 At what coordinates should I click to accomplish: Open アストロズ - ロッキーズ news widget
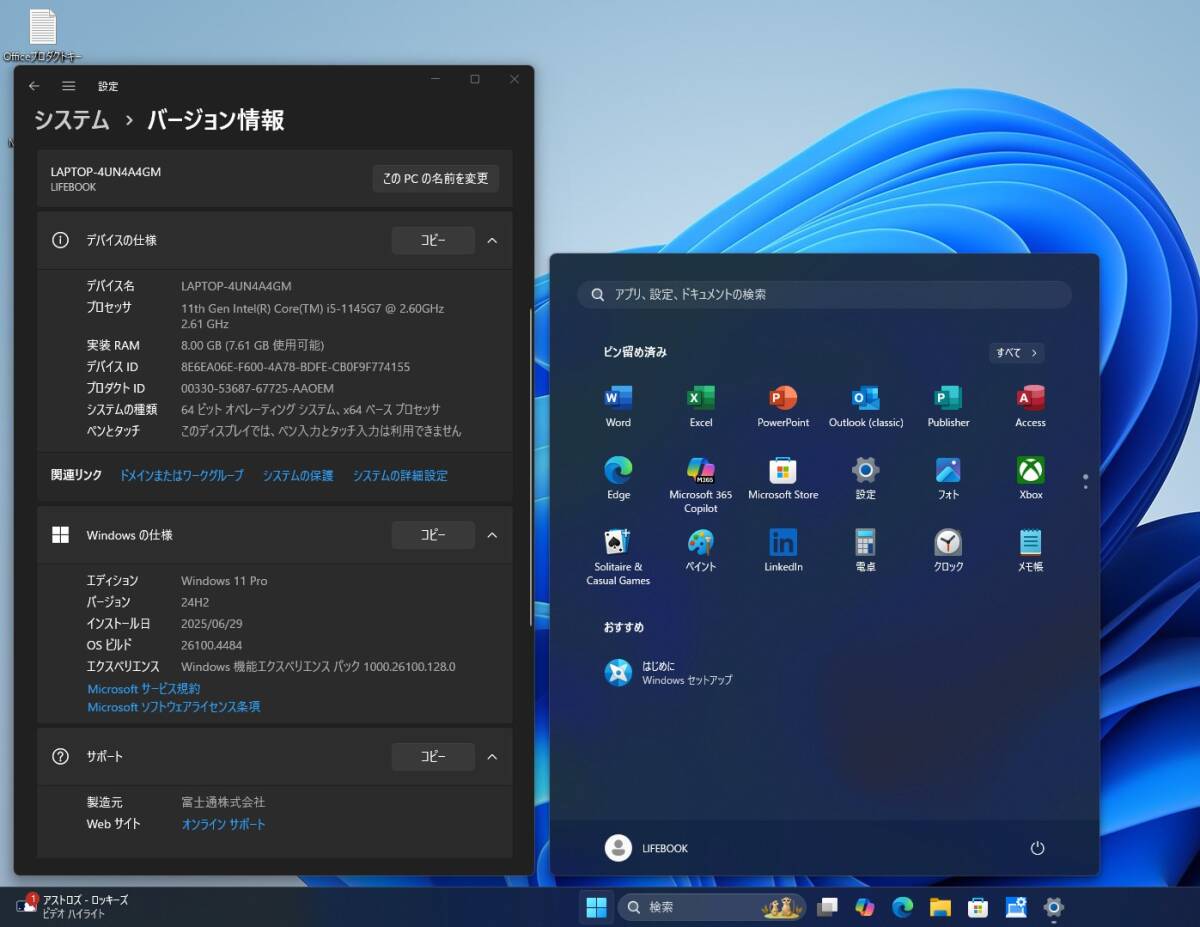[x=72, y=906]
